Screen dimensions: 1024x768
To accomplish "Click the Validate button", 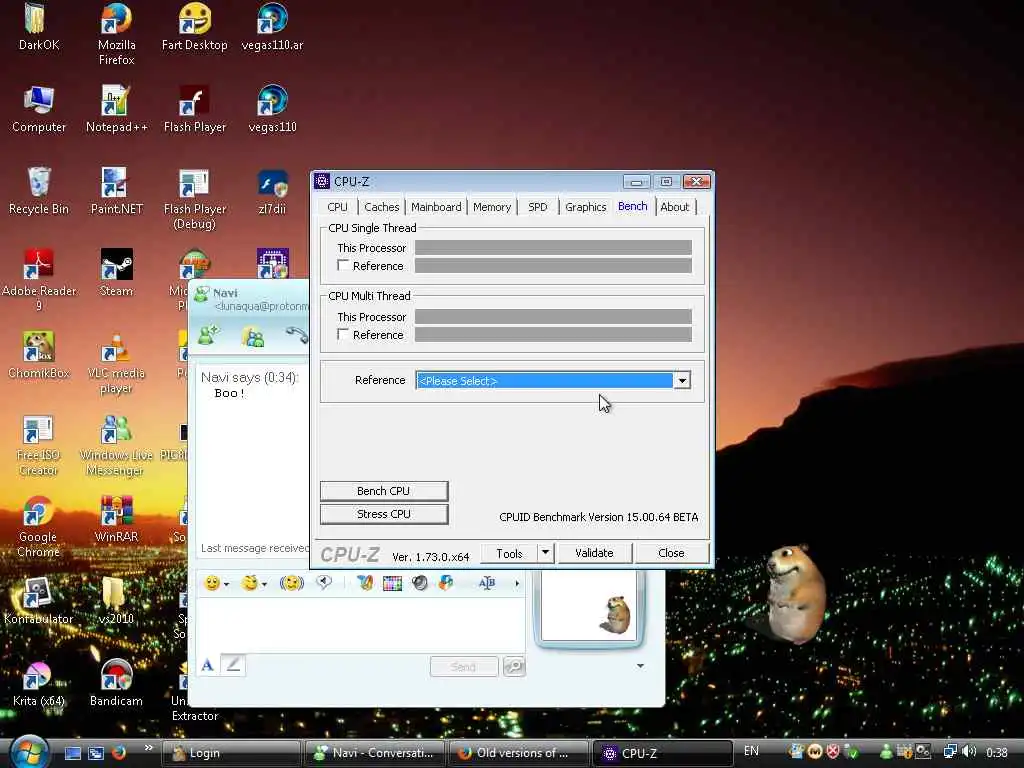I will (x=594, y=553).
